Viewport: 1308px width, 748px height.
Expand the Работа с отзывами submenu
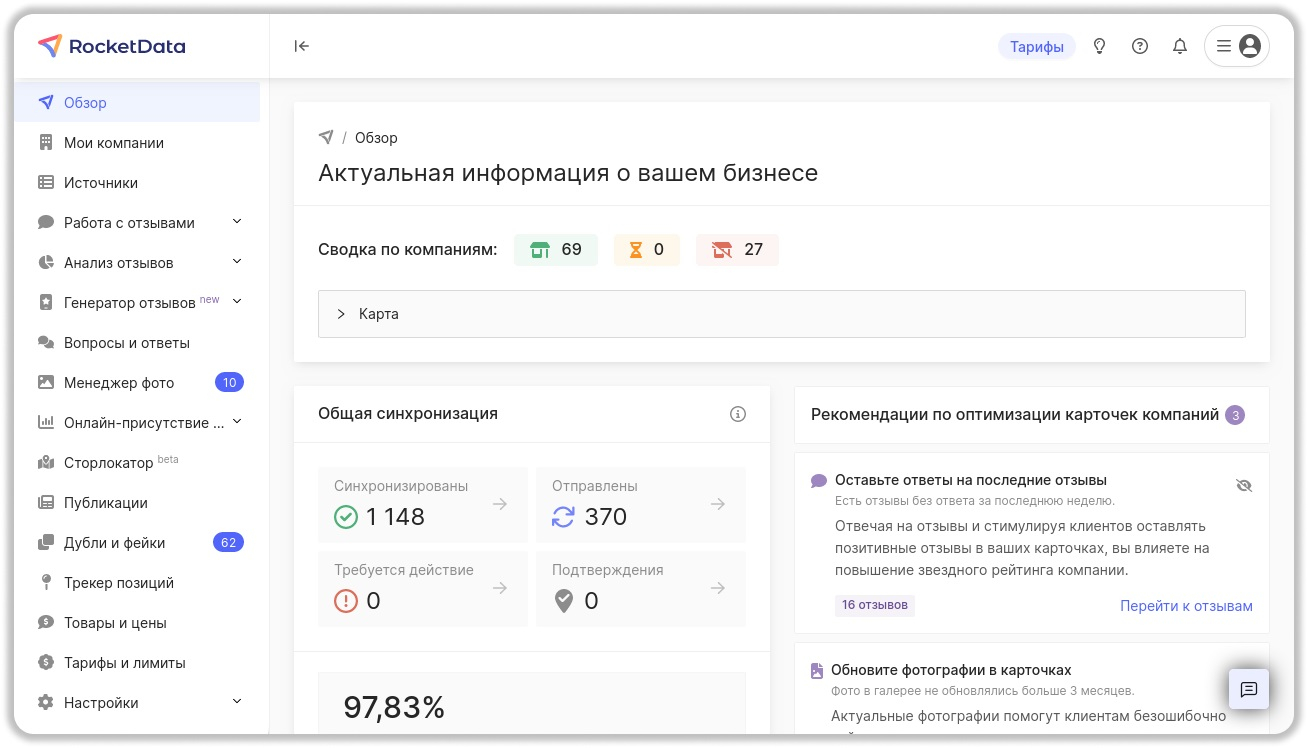click(x=237, y=222)
